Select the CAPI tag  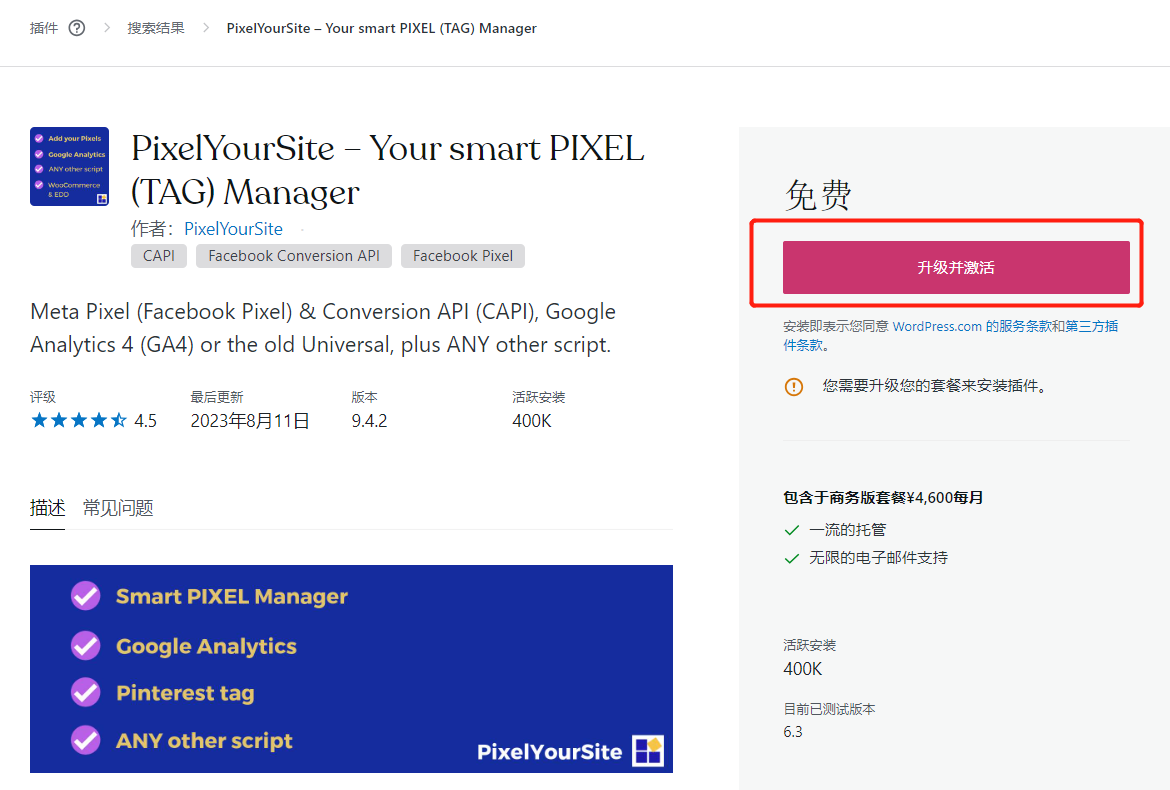pyautogui.click(x=158, y=256)
